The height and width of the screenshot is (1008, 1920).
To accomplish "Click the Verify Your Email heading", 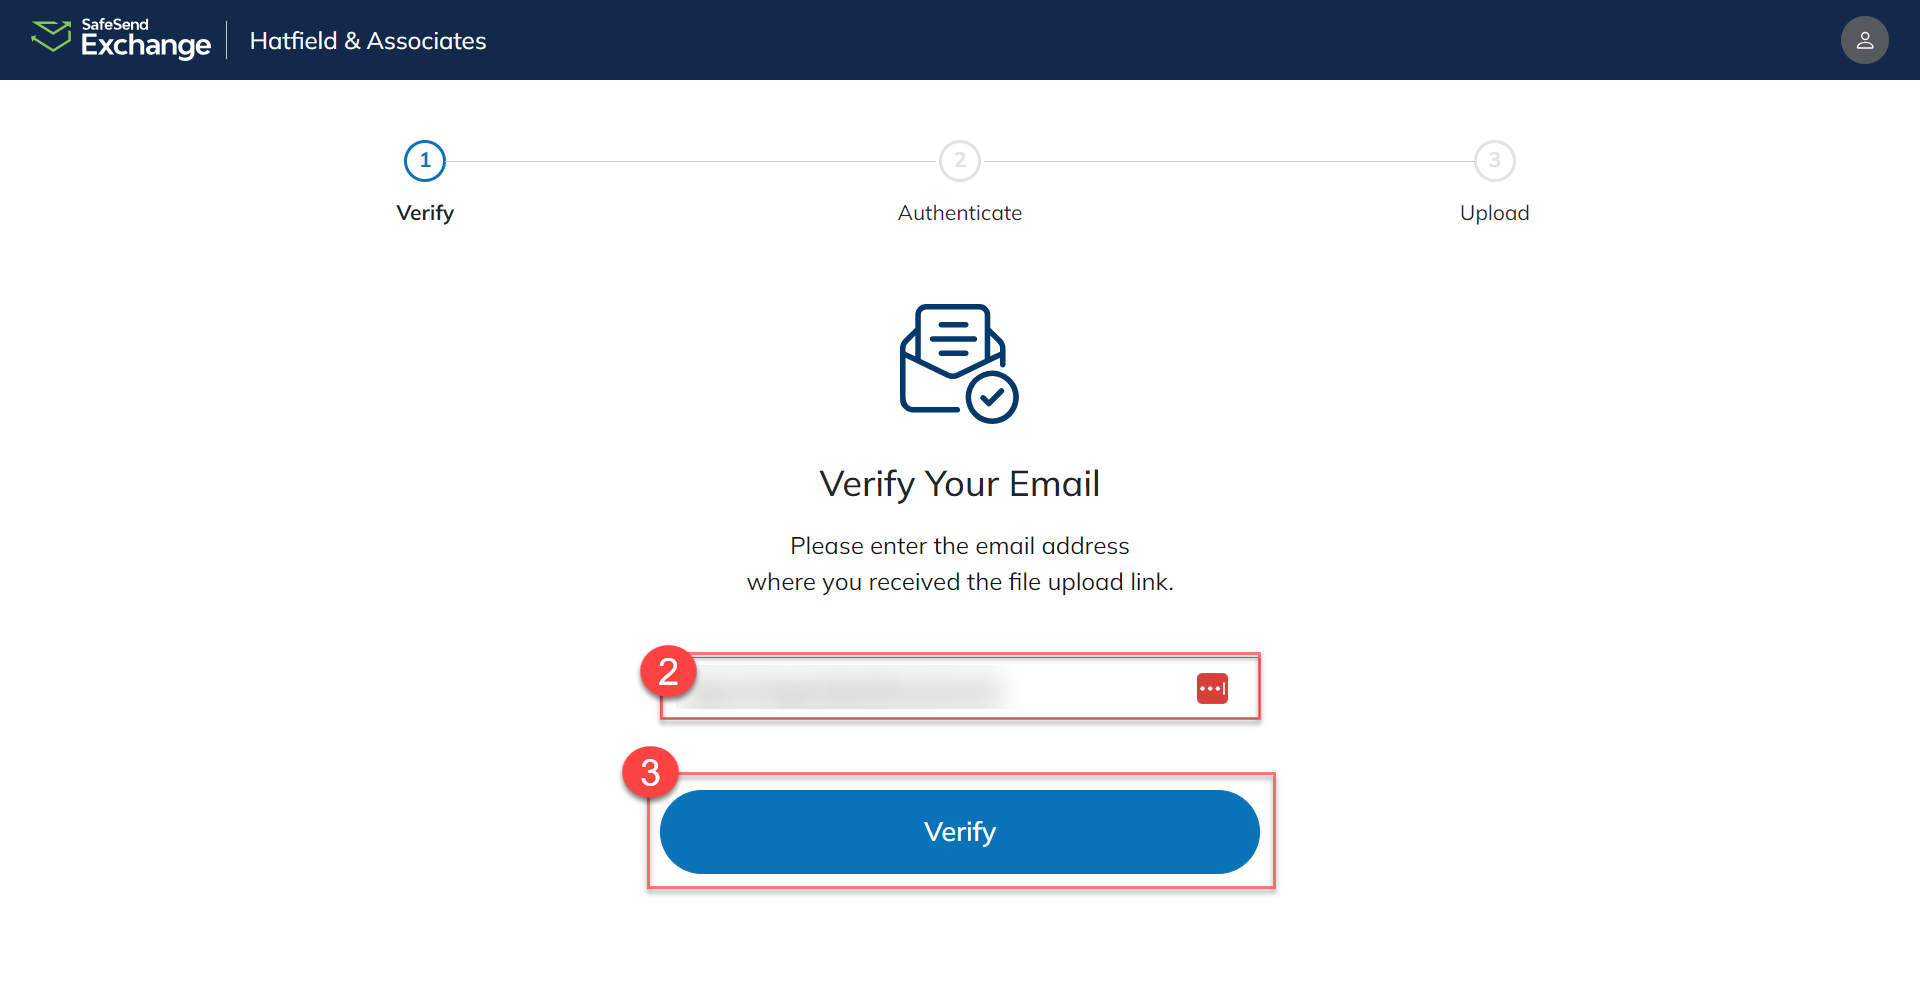I will tap(959, 483).
